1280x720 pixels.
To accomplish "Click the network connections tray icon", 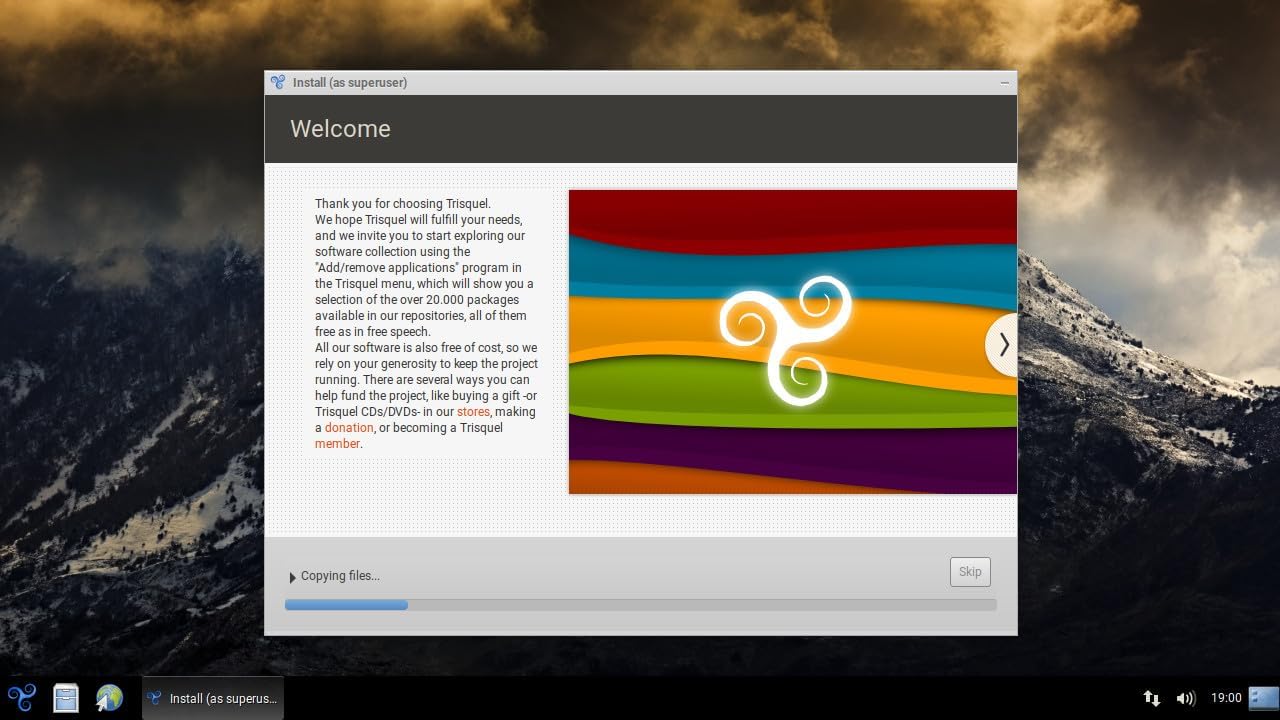I will pyautogui.click(x=1152, y=698).
